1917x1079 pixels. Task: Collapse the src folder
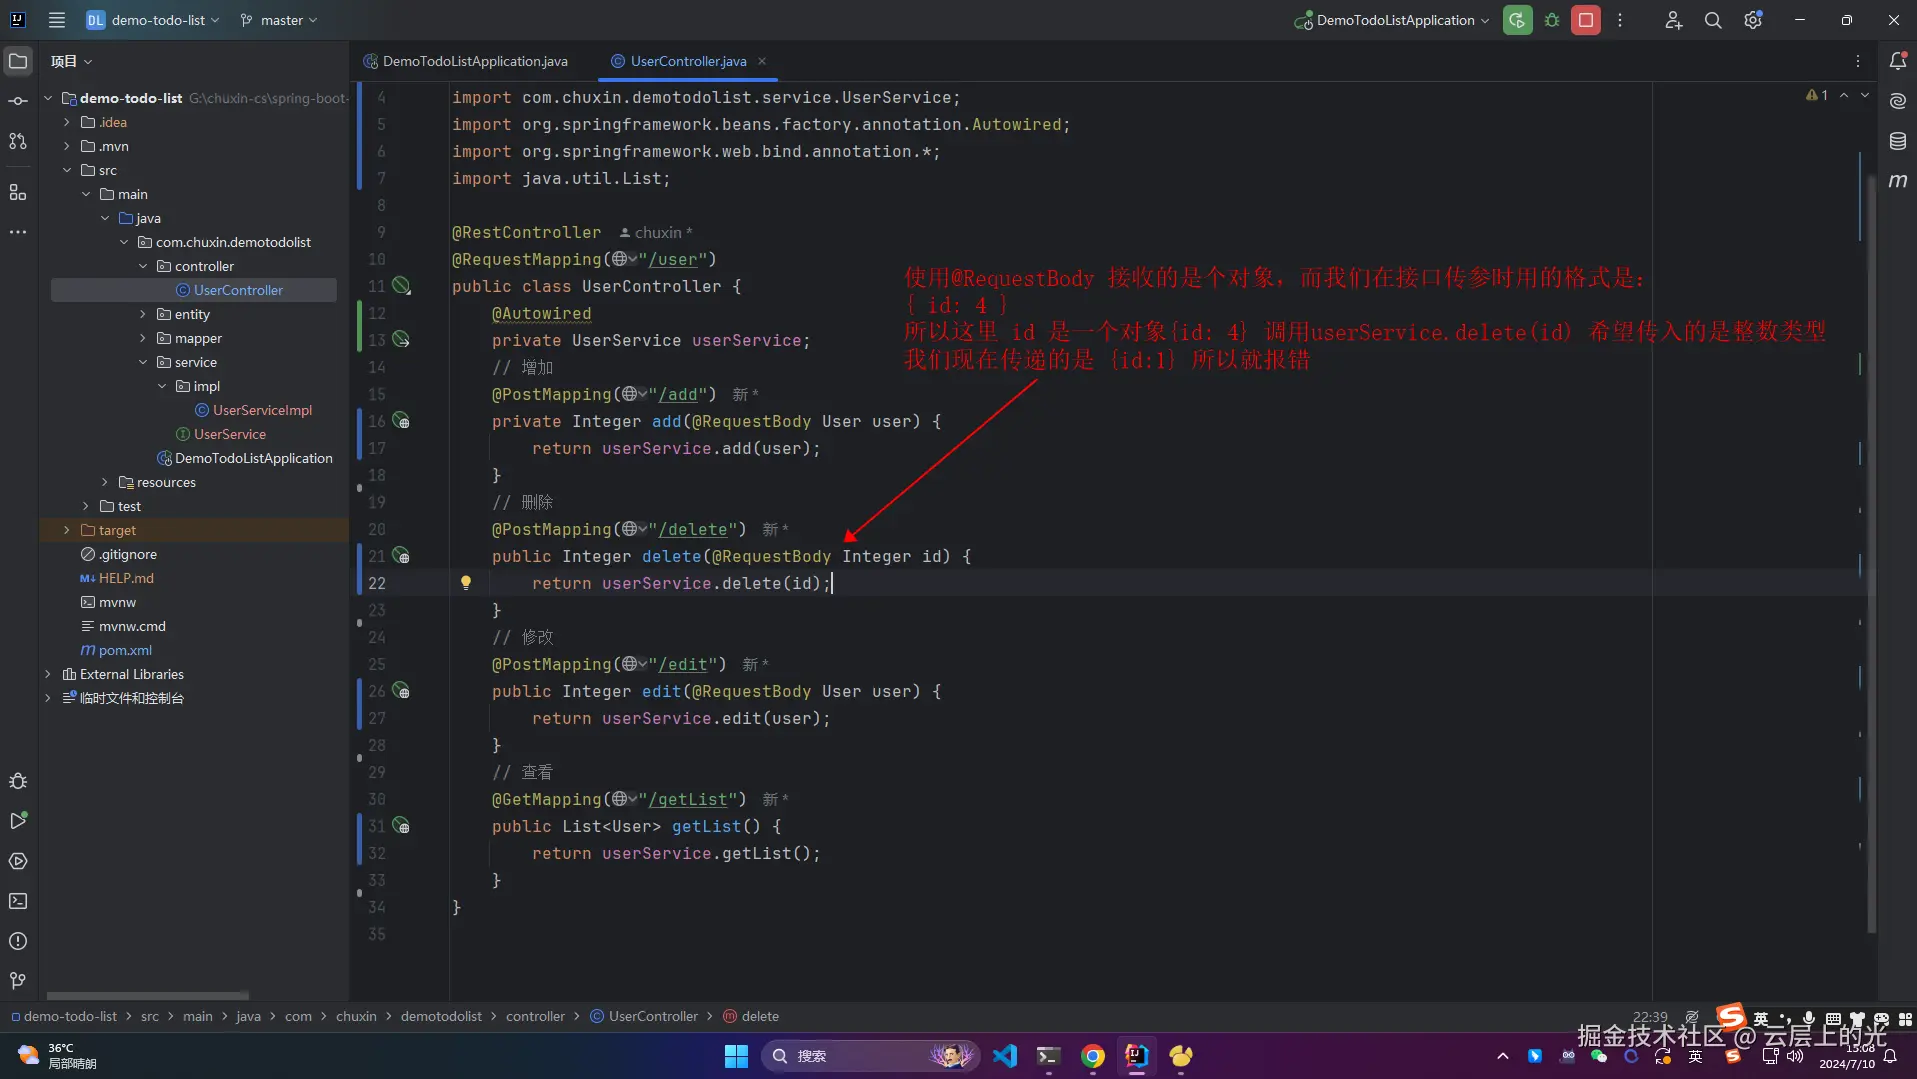[x=67, y=170]
